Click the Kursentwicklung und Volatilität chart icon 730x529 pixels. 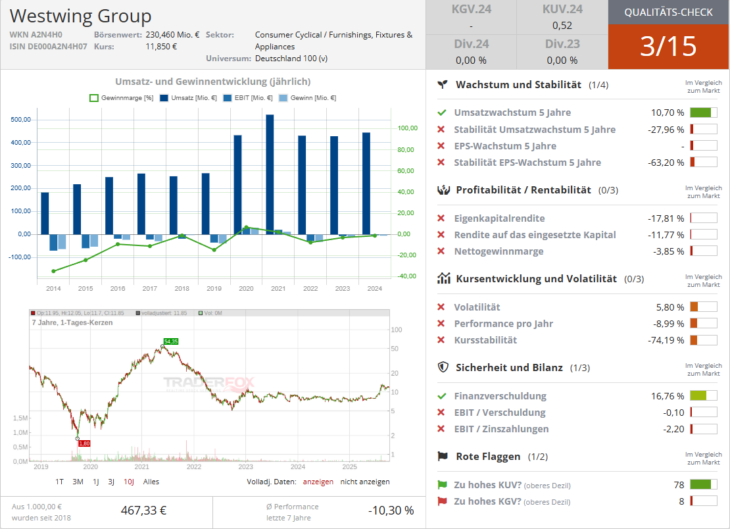443,279
